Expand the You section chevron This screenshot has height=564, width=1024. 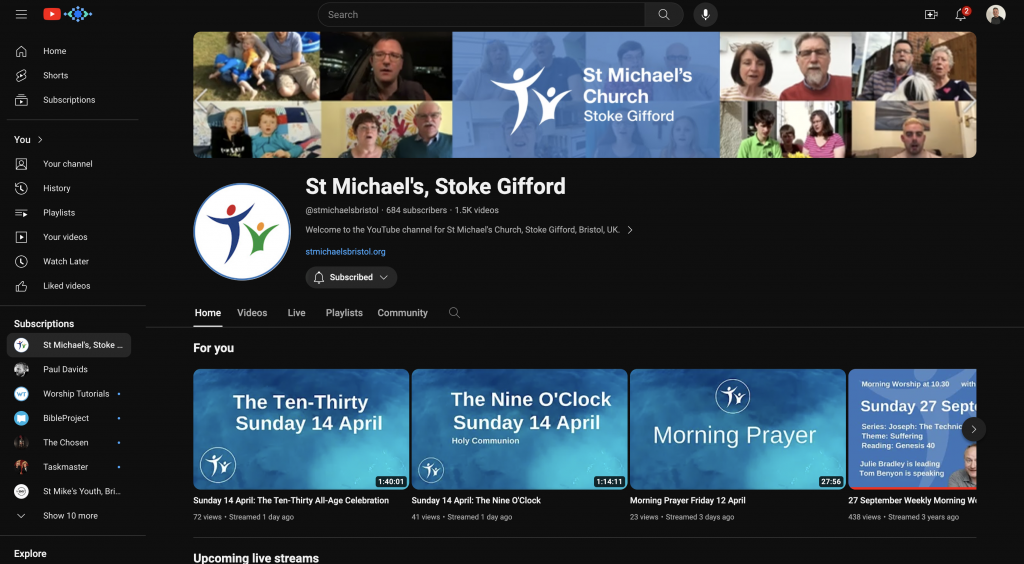coord(40,140)
